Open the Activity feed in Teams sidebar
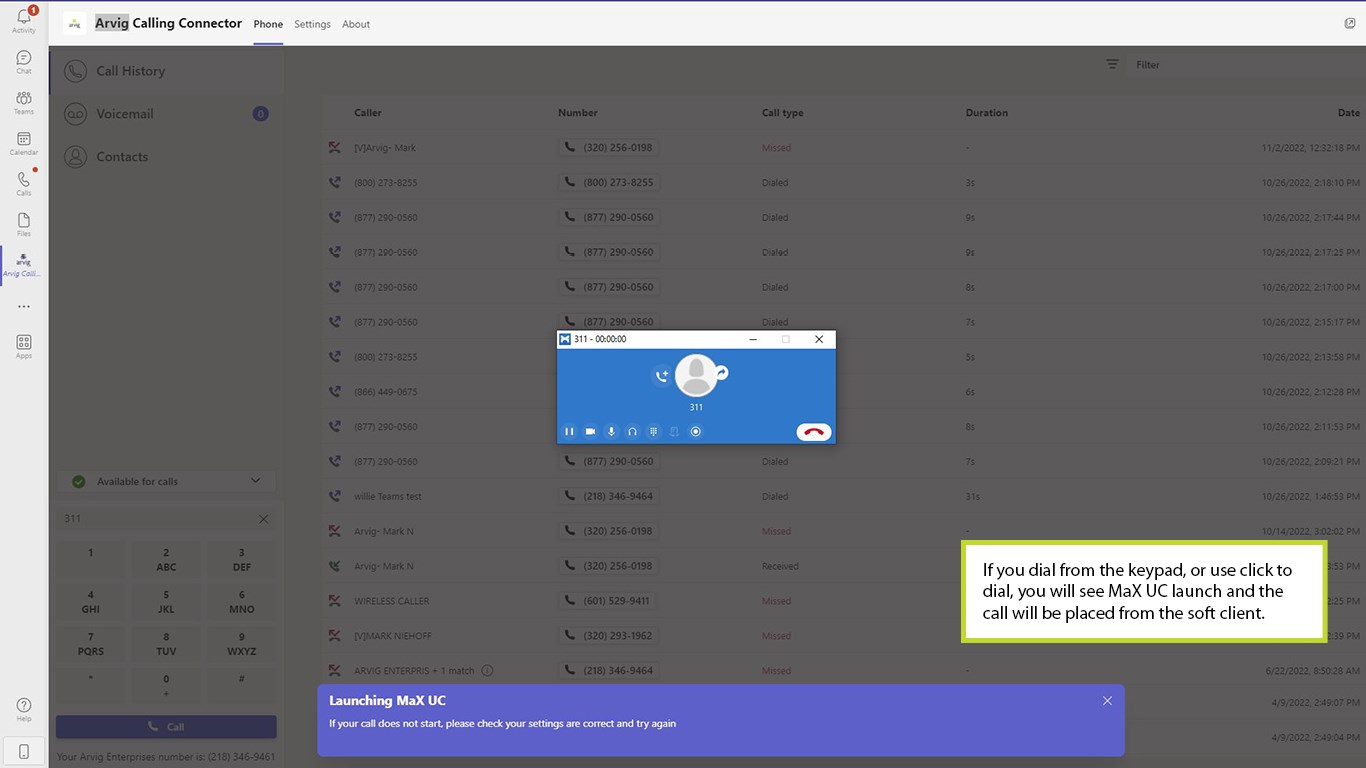The width and height of the screenshot is (1366, 768). 24,20
